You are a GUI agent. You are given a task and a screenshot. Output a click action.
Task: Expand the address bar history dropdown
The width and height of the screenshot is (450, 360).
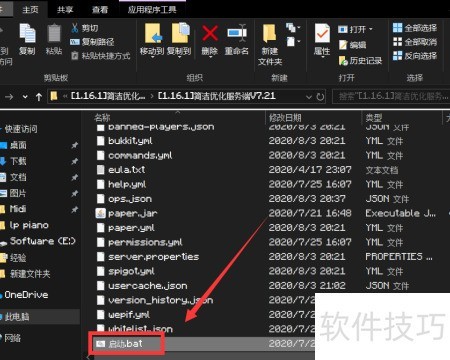309,97
